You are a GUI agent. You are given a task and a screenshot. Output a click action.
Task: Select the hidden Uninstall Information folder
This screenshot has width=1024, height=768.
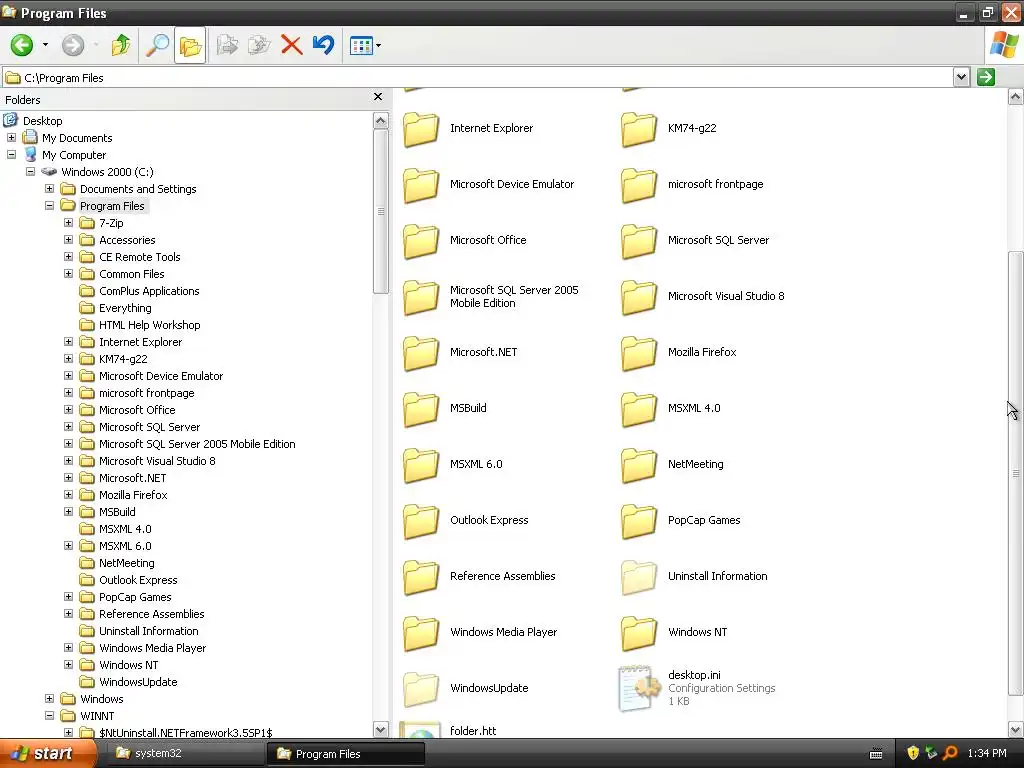pyautogui.click(x=639, y=577)
